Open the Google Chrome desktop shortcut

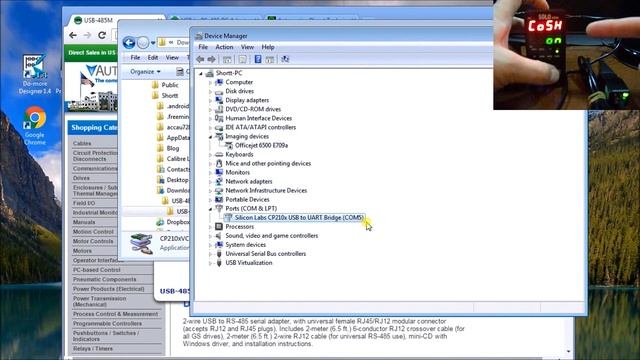pyautogui.click(x=35, y=125)
